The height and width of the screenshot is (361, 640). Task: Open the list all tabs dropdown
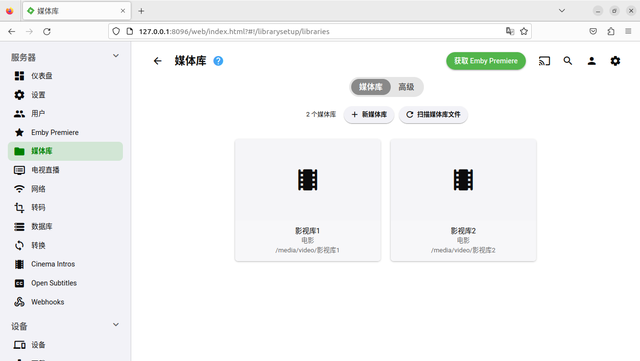562,11
